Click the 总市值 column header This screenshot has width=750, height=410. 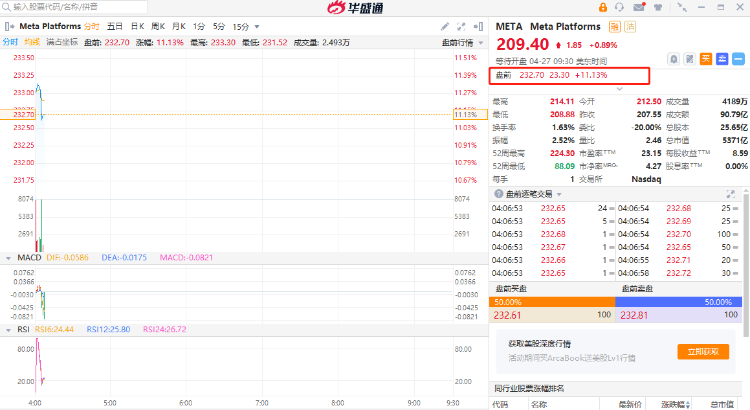[722, 405]
